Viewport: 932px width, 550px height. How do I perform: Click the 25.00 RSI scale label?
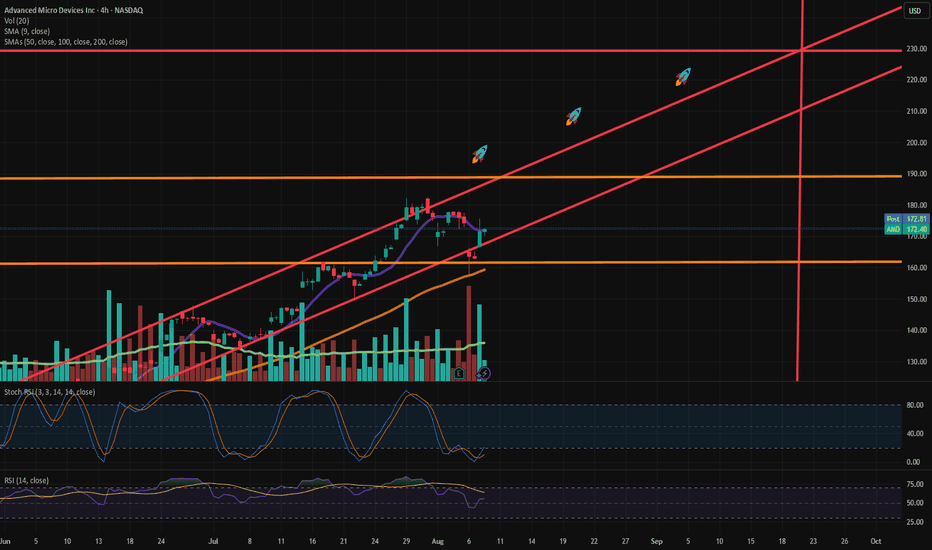[915, 522]
